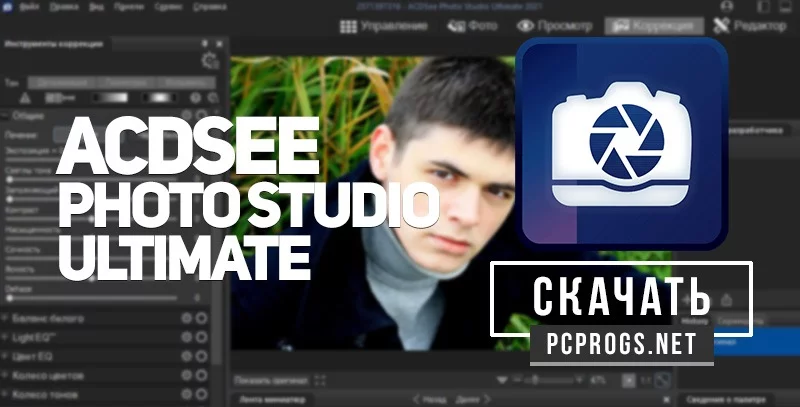Close the Инструменты коррекции panel
The height and width of the screenshot is (407, 800).
[x=219, y=44]
